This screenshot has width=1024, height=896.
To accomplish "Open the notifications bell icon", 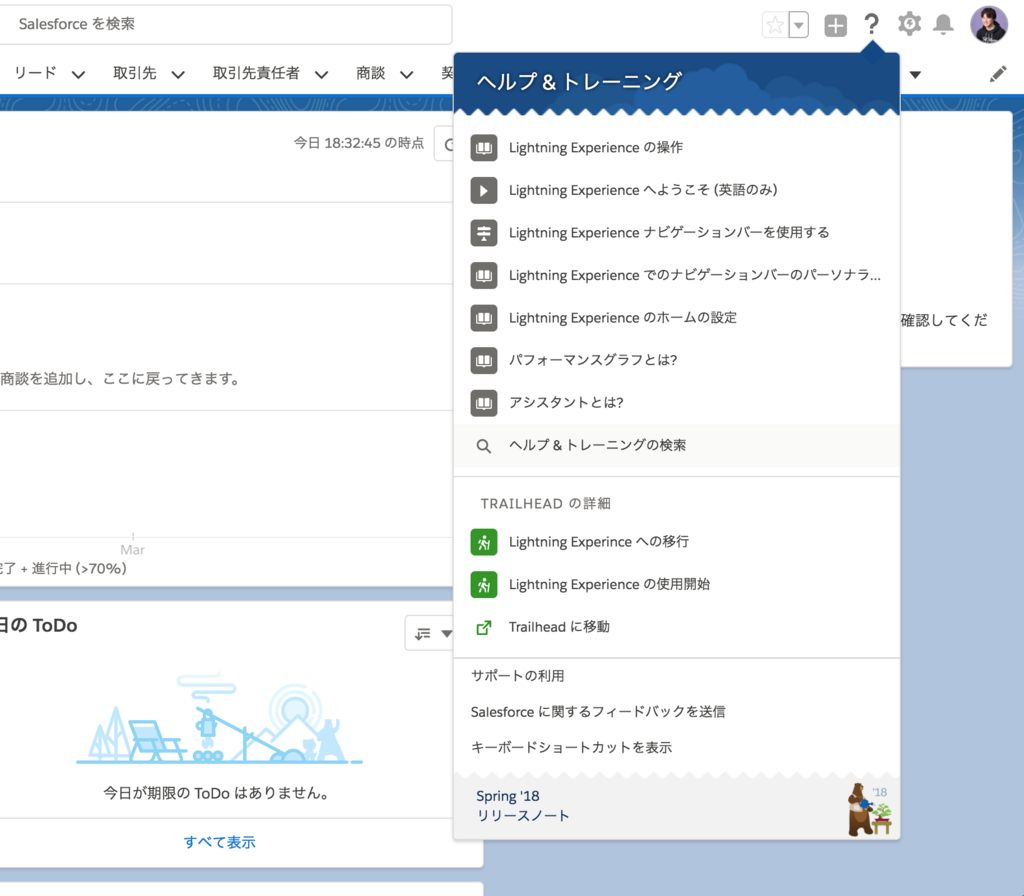I will click(943, 25).
